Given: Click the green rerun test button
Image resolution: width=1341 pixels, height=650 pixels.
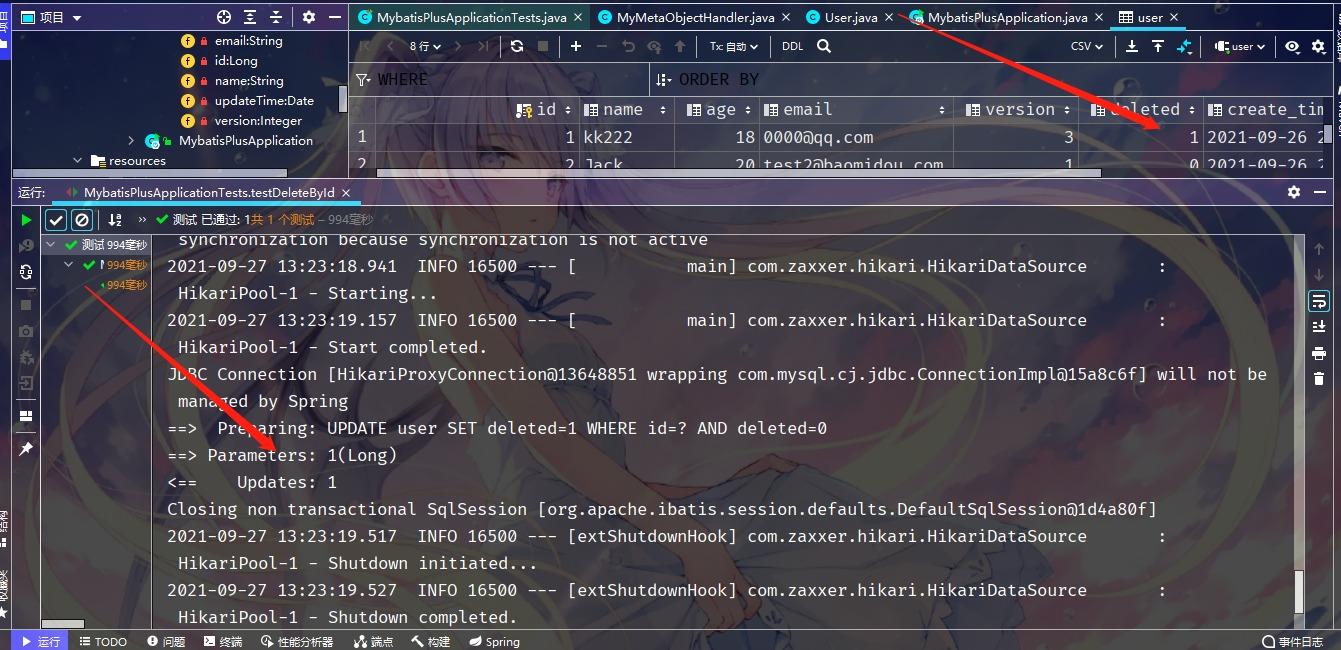Looking at the screenshot, I should click(x=26, y=220).
